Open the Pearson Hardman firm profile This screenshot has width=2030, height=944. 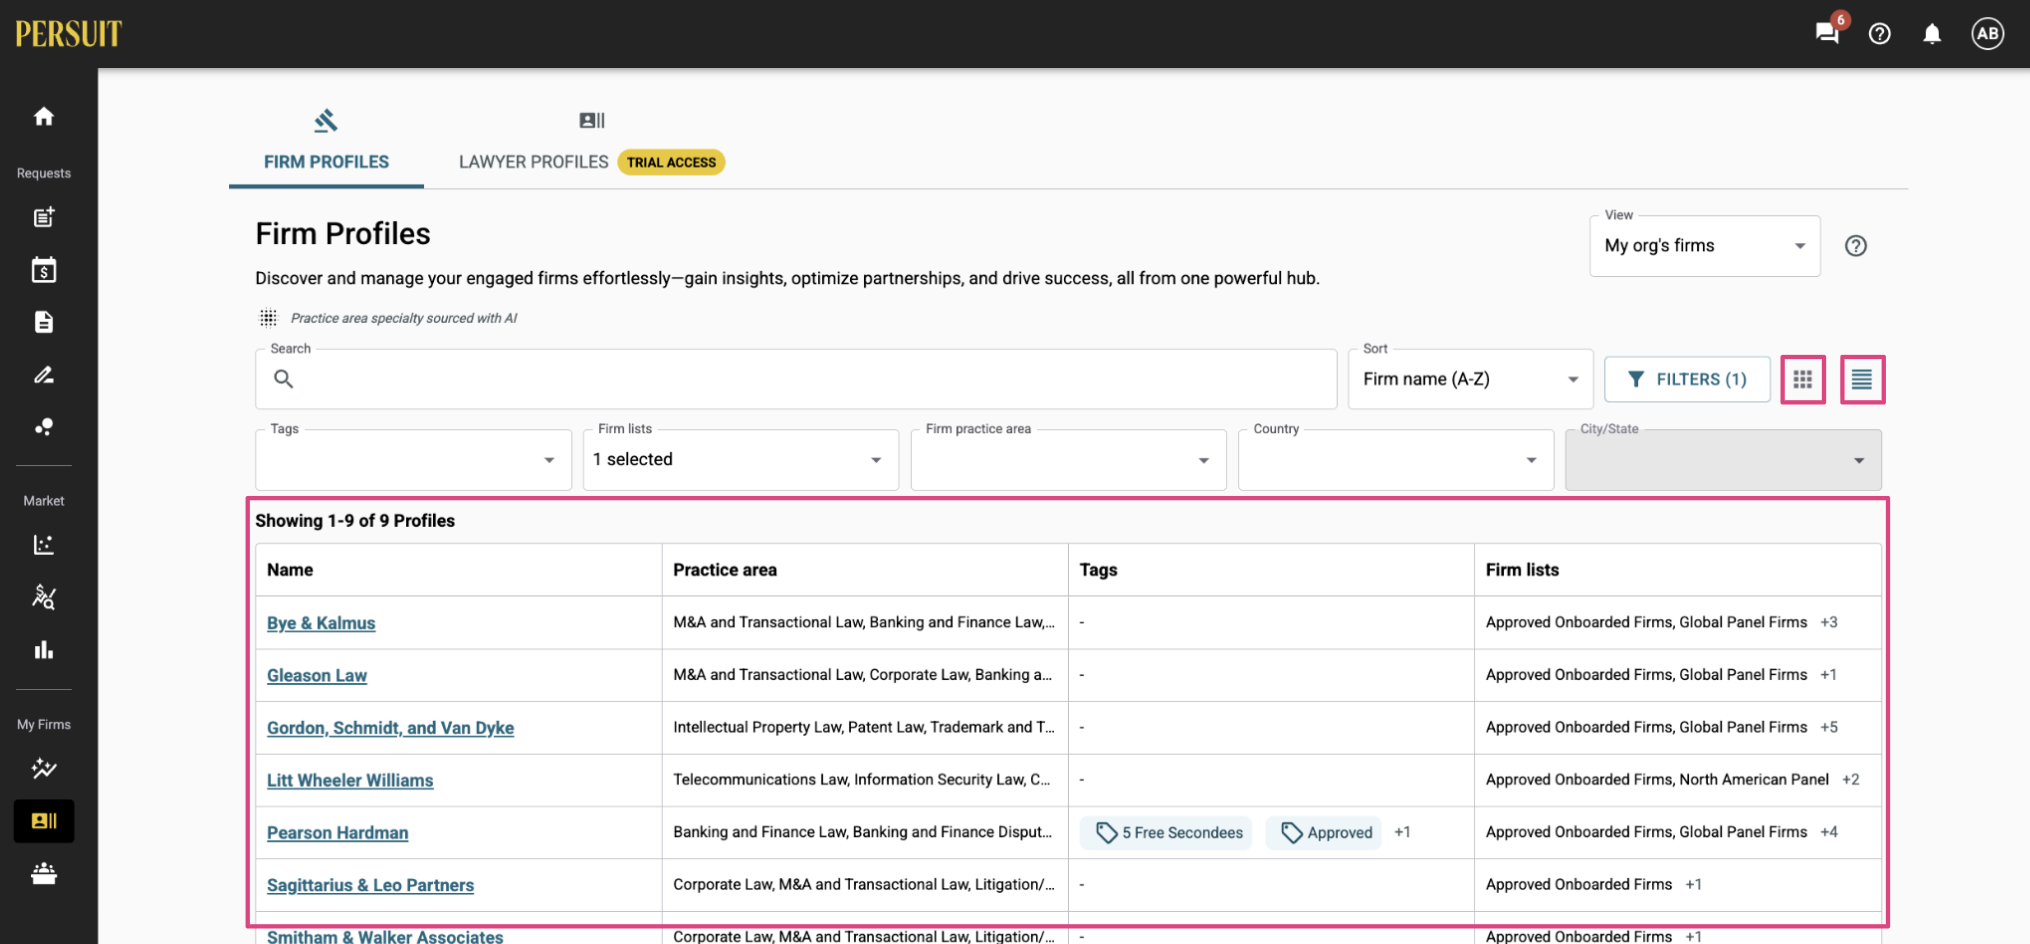337,833
